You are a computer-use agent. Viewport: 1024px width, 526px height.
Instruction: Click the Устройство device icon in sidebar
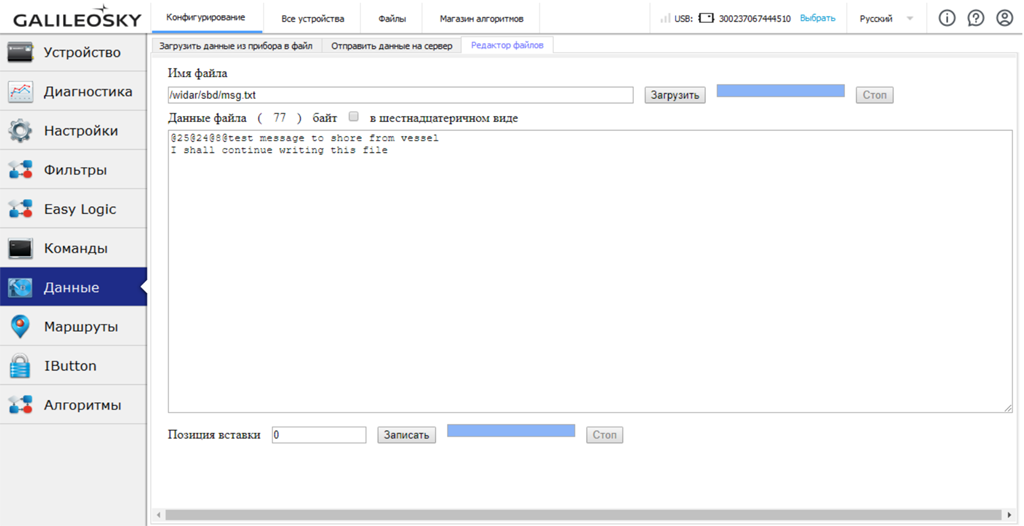20,52
